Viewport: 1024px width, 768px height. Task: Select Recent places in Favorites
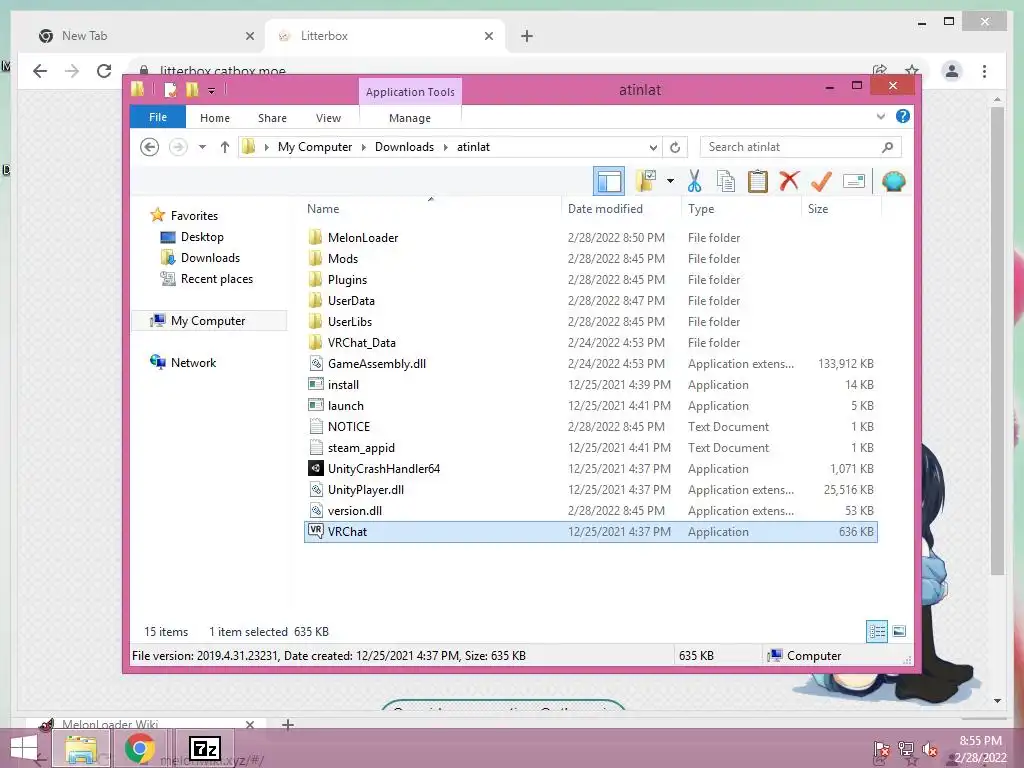[x=217, y=279]
